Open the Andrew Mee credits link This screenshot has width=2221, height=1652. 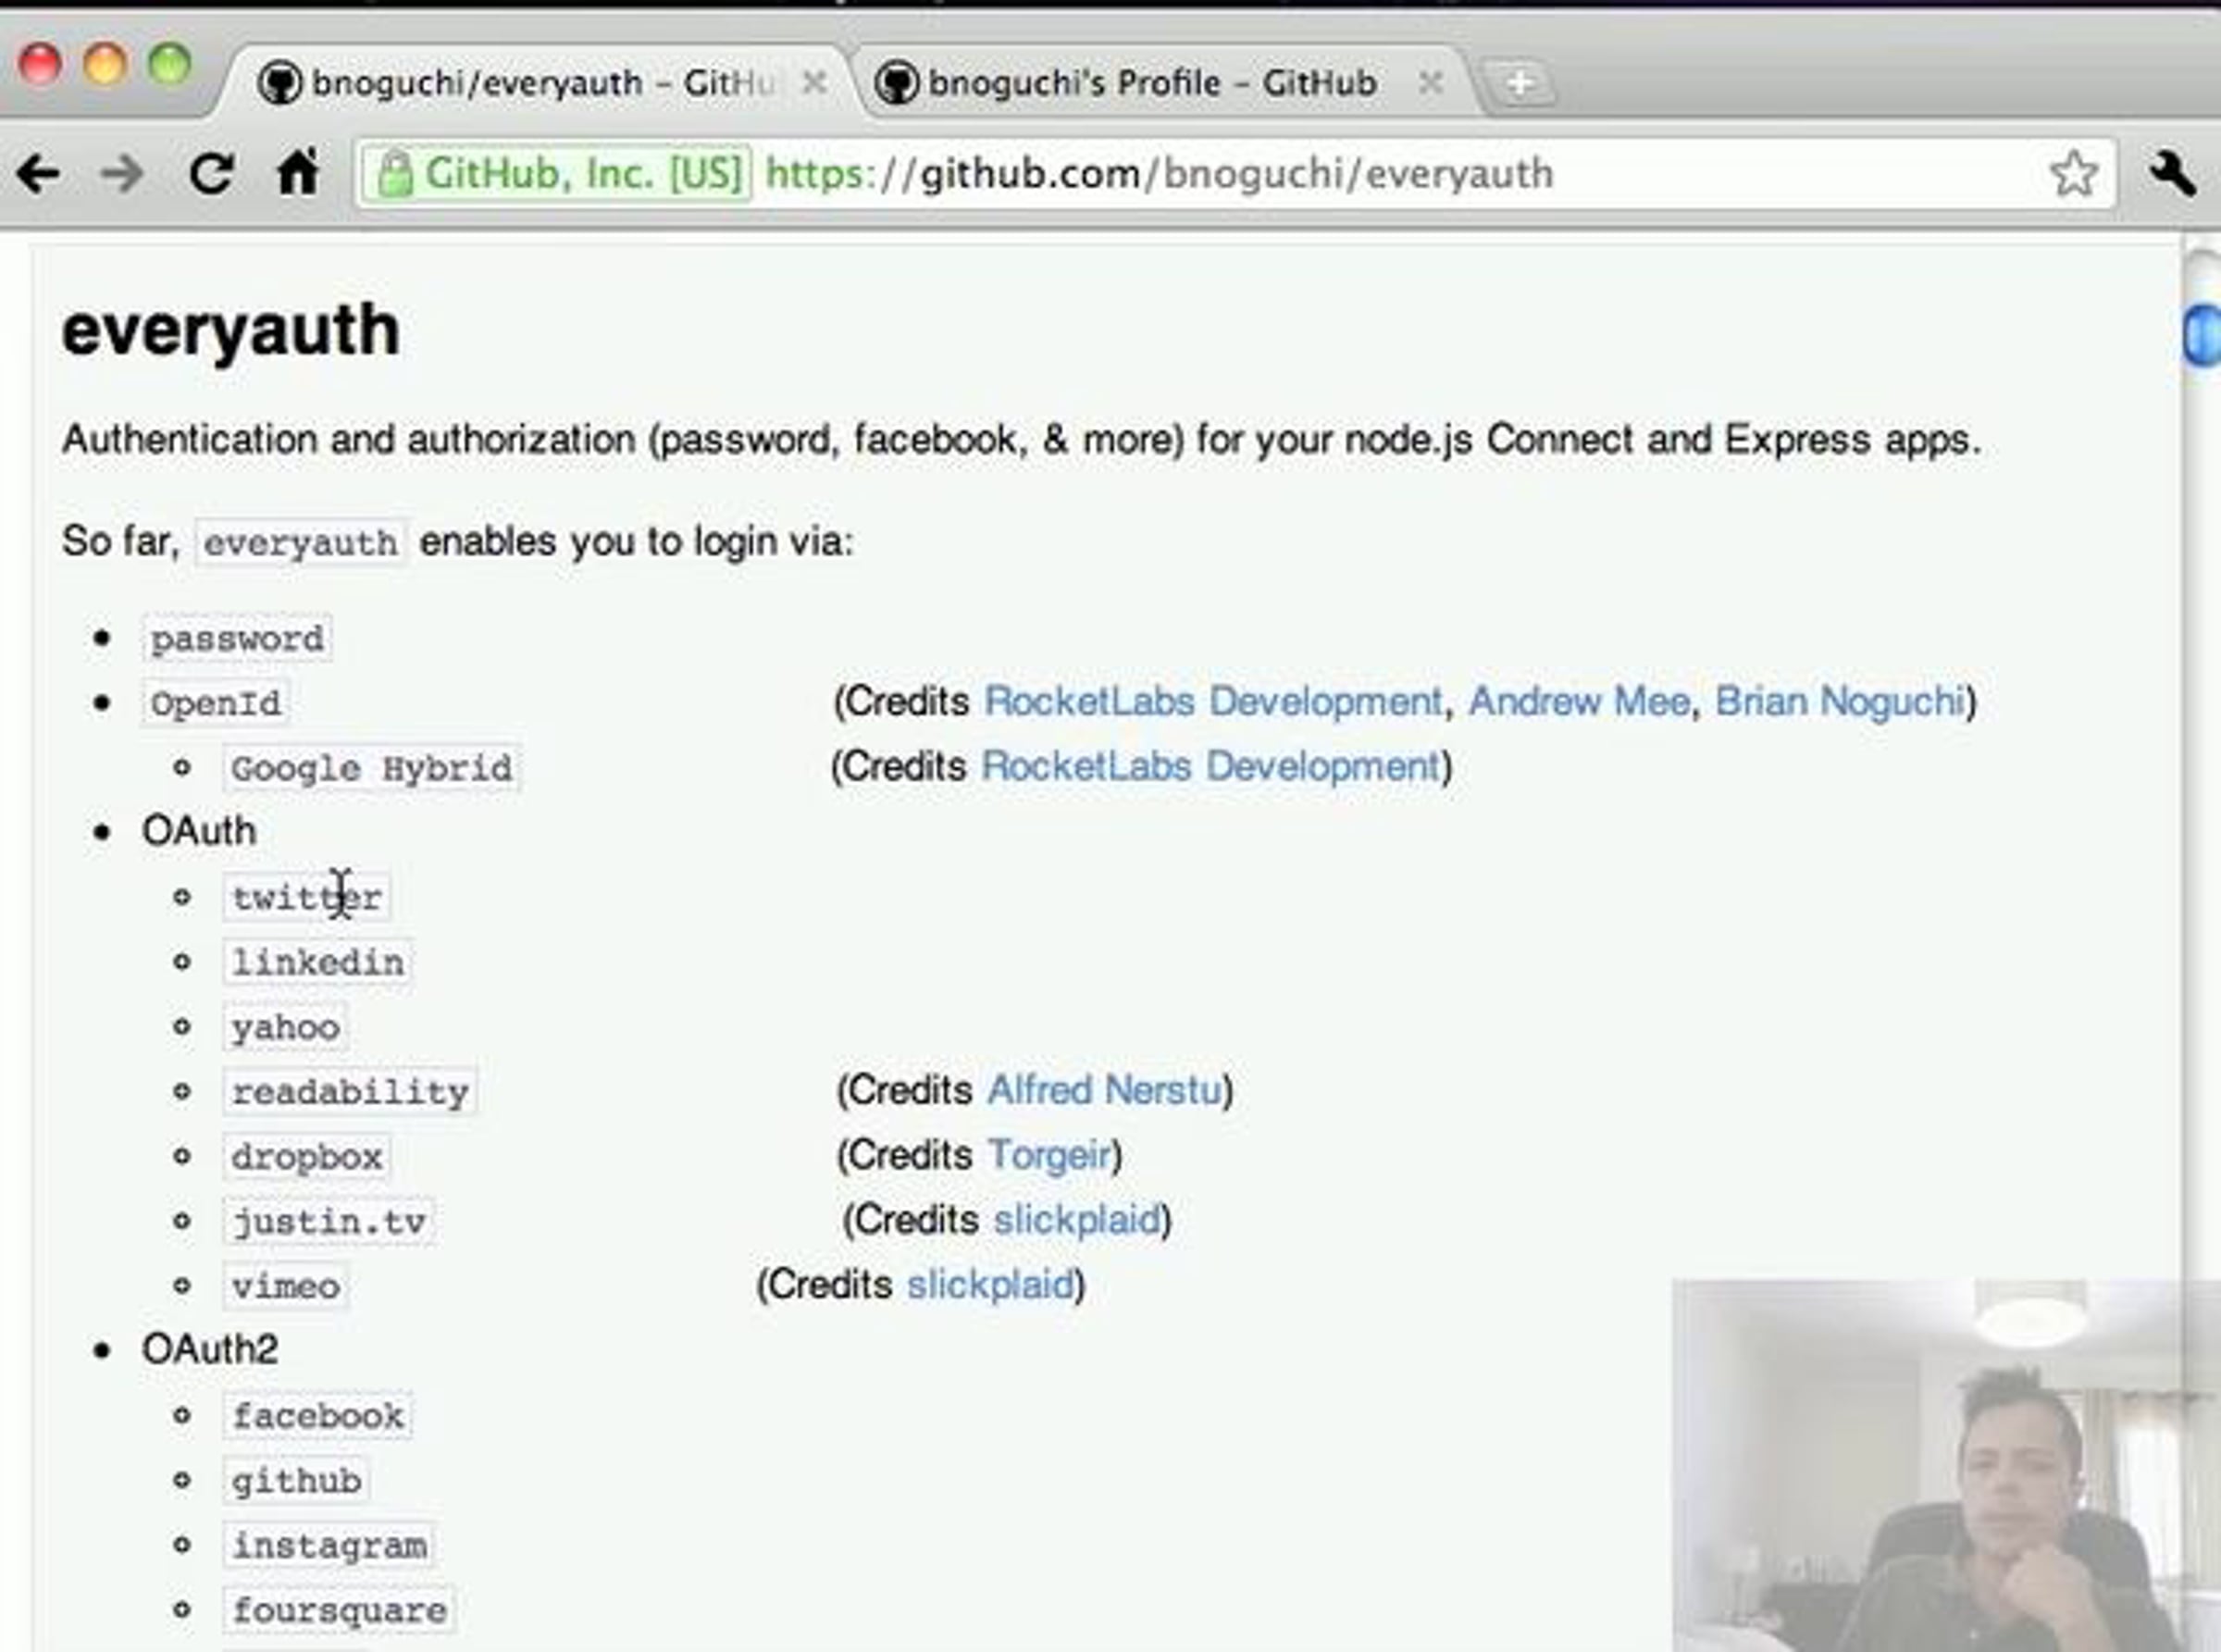[1579, 702]
